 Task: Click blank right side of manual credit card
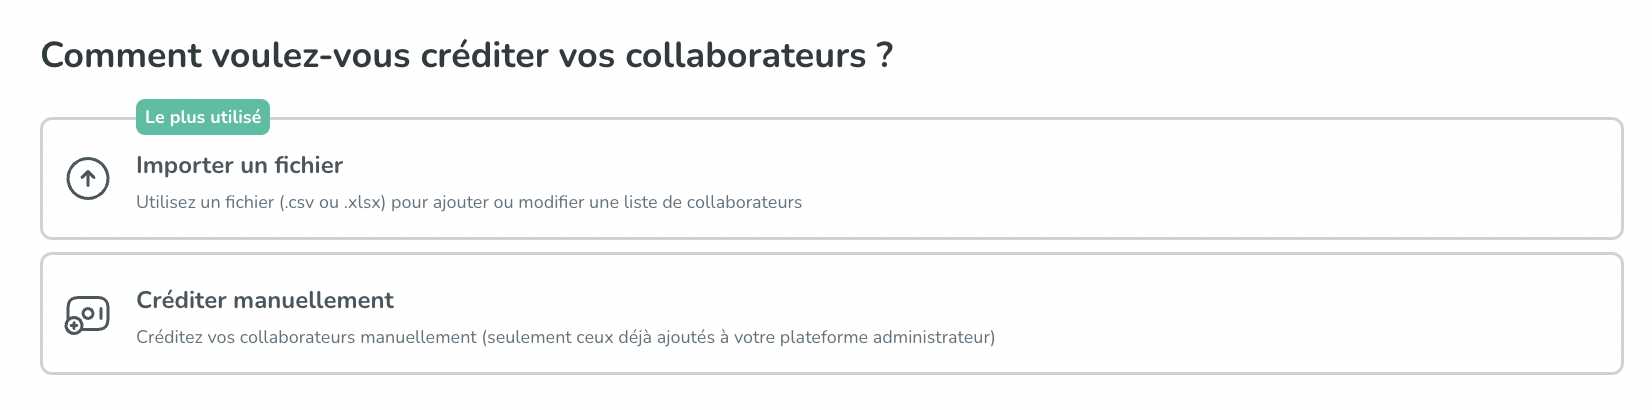(x=1300, y=314)
